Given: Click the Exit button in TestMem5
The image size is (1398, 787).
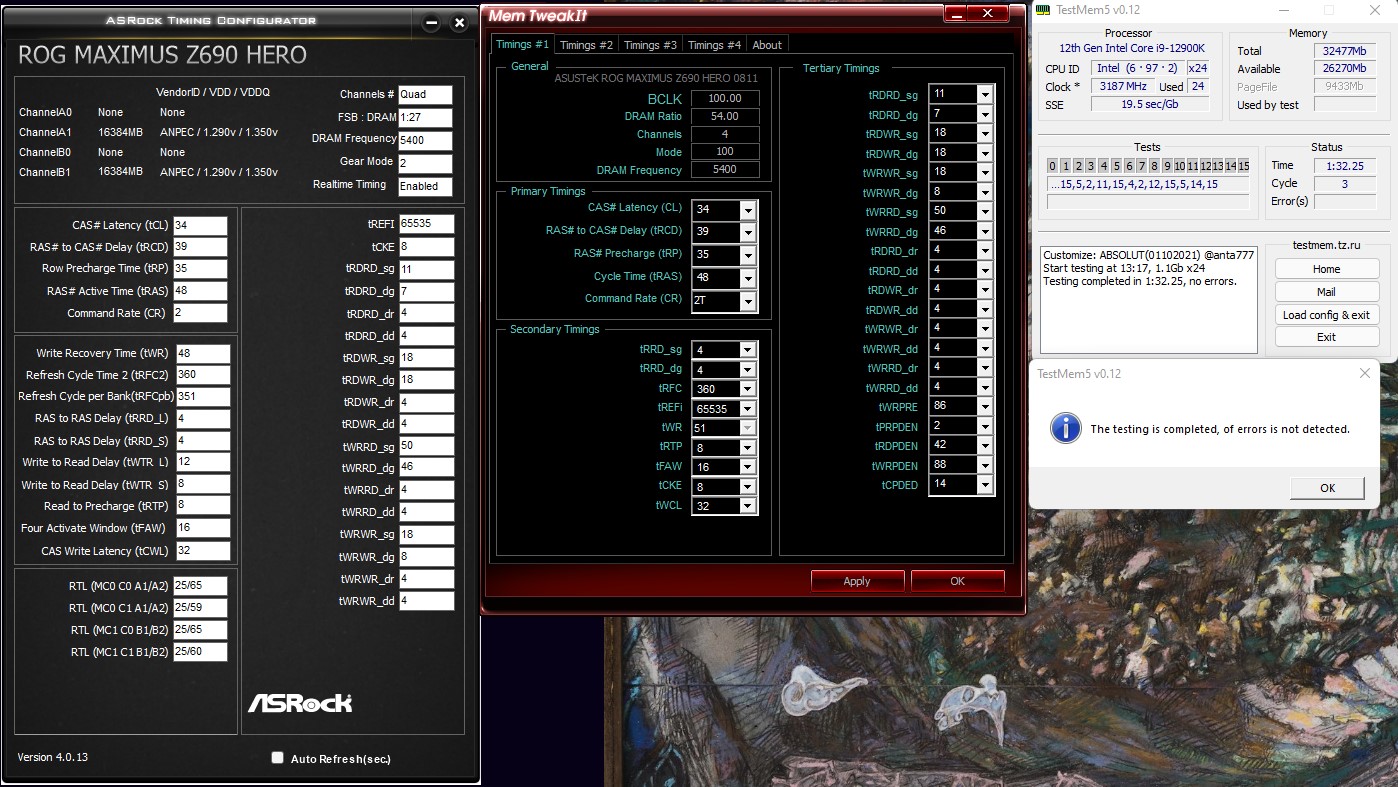Looking at the screenshot, I should point(1326,337).
